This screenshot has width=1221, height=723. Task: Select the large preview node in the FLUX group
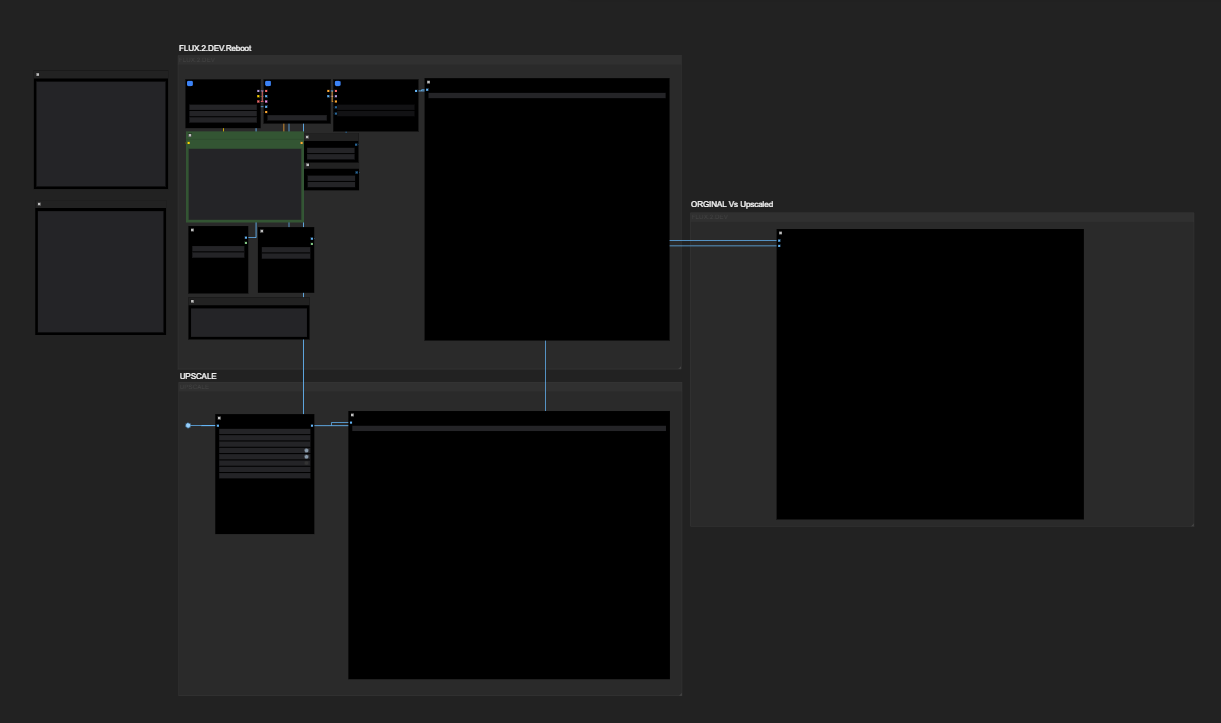pyautogui.click(x=547, y=209)
